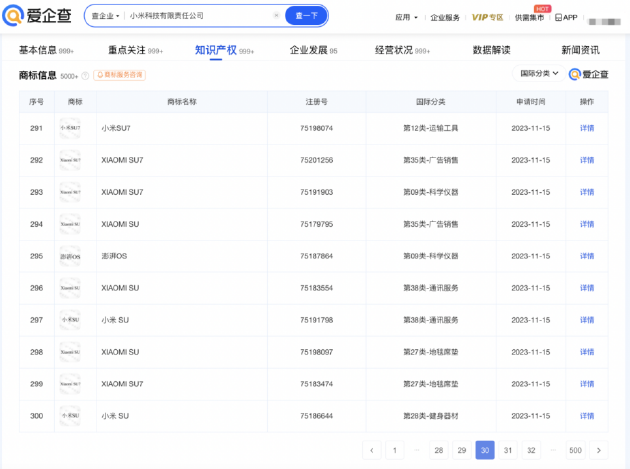
Task: Click the APP download icon link
Action: [x=566, y=17]
